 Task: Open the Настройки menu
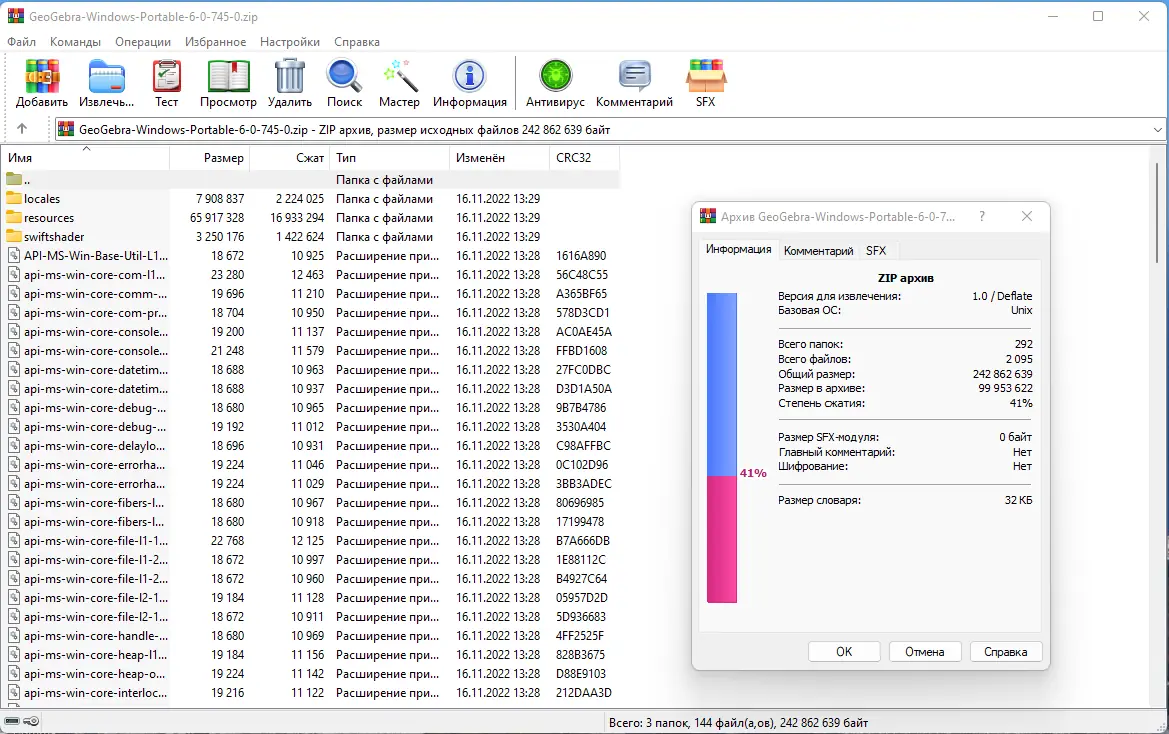[290, 42]
